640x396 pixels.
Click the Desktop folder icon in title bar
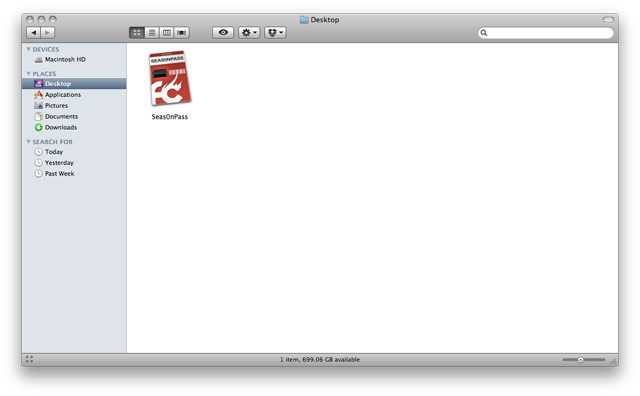coord(304,20)
